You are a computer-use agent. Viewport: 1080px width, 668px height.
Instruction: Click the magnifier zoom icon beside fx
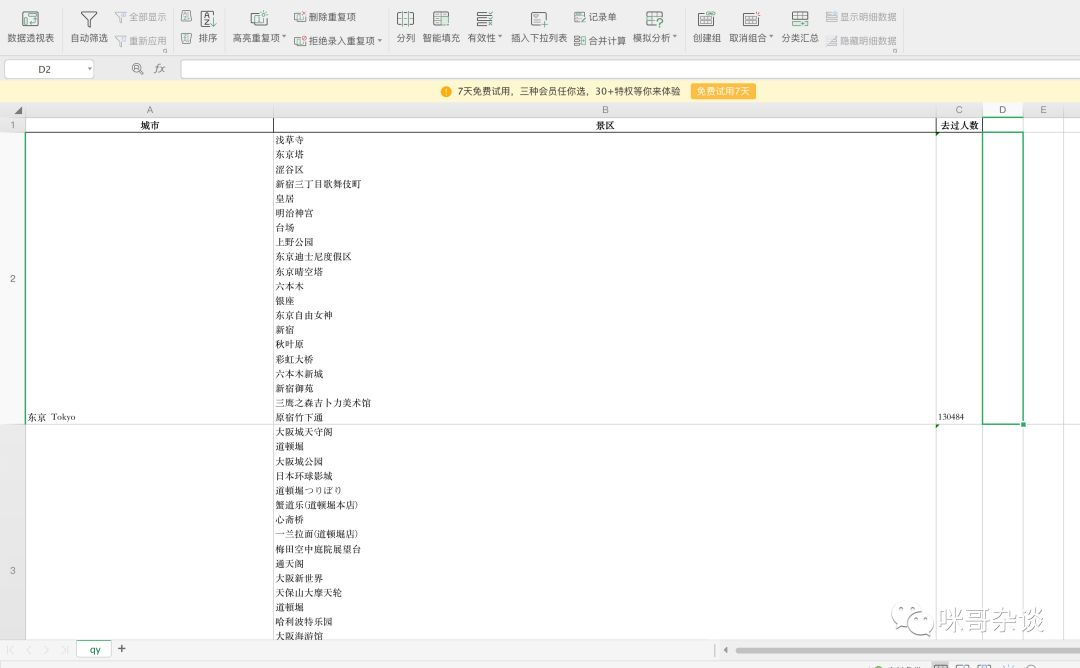(137, 69)
